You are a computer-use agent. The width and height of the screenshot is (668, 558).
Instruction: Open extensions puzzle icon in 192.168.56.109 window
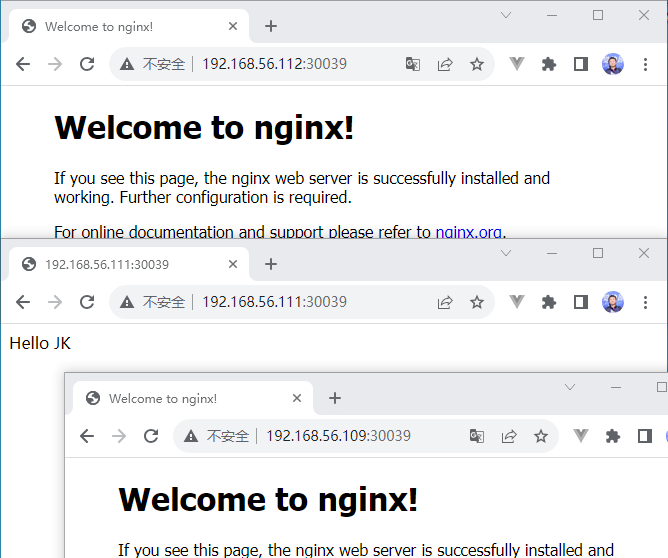click(x=613, y=436)
